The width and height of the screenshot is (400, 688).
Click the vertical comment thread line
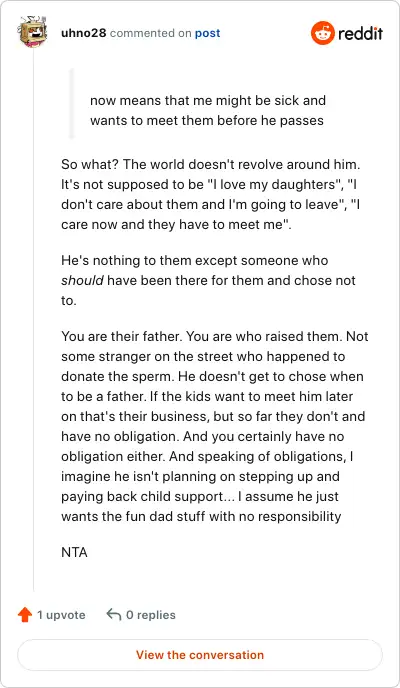point(34,319)
